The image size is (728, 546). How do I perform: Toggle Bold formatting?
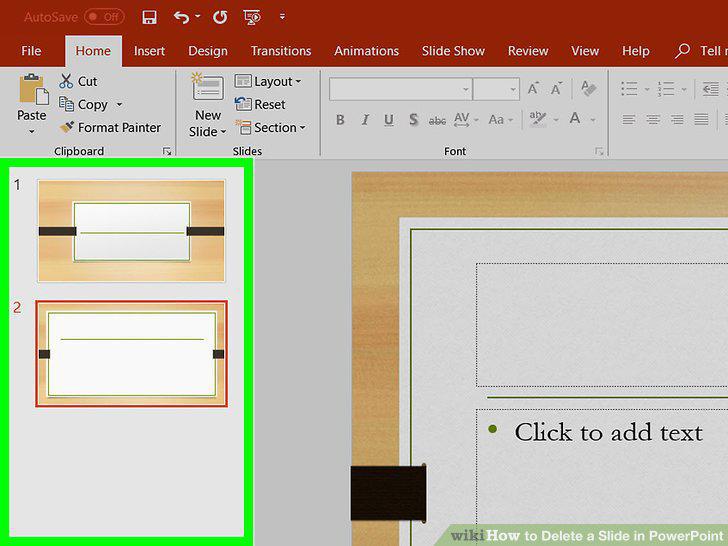click(x=340, y=120)
